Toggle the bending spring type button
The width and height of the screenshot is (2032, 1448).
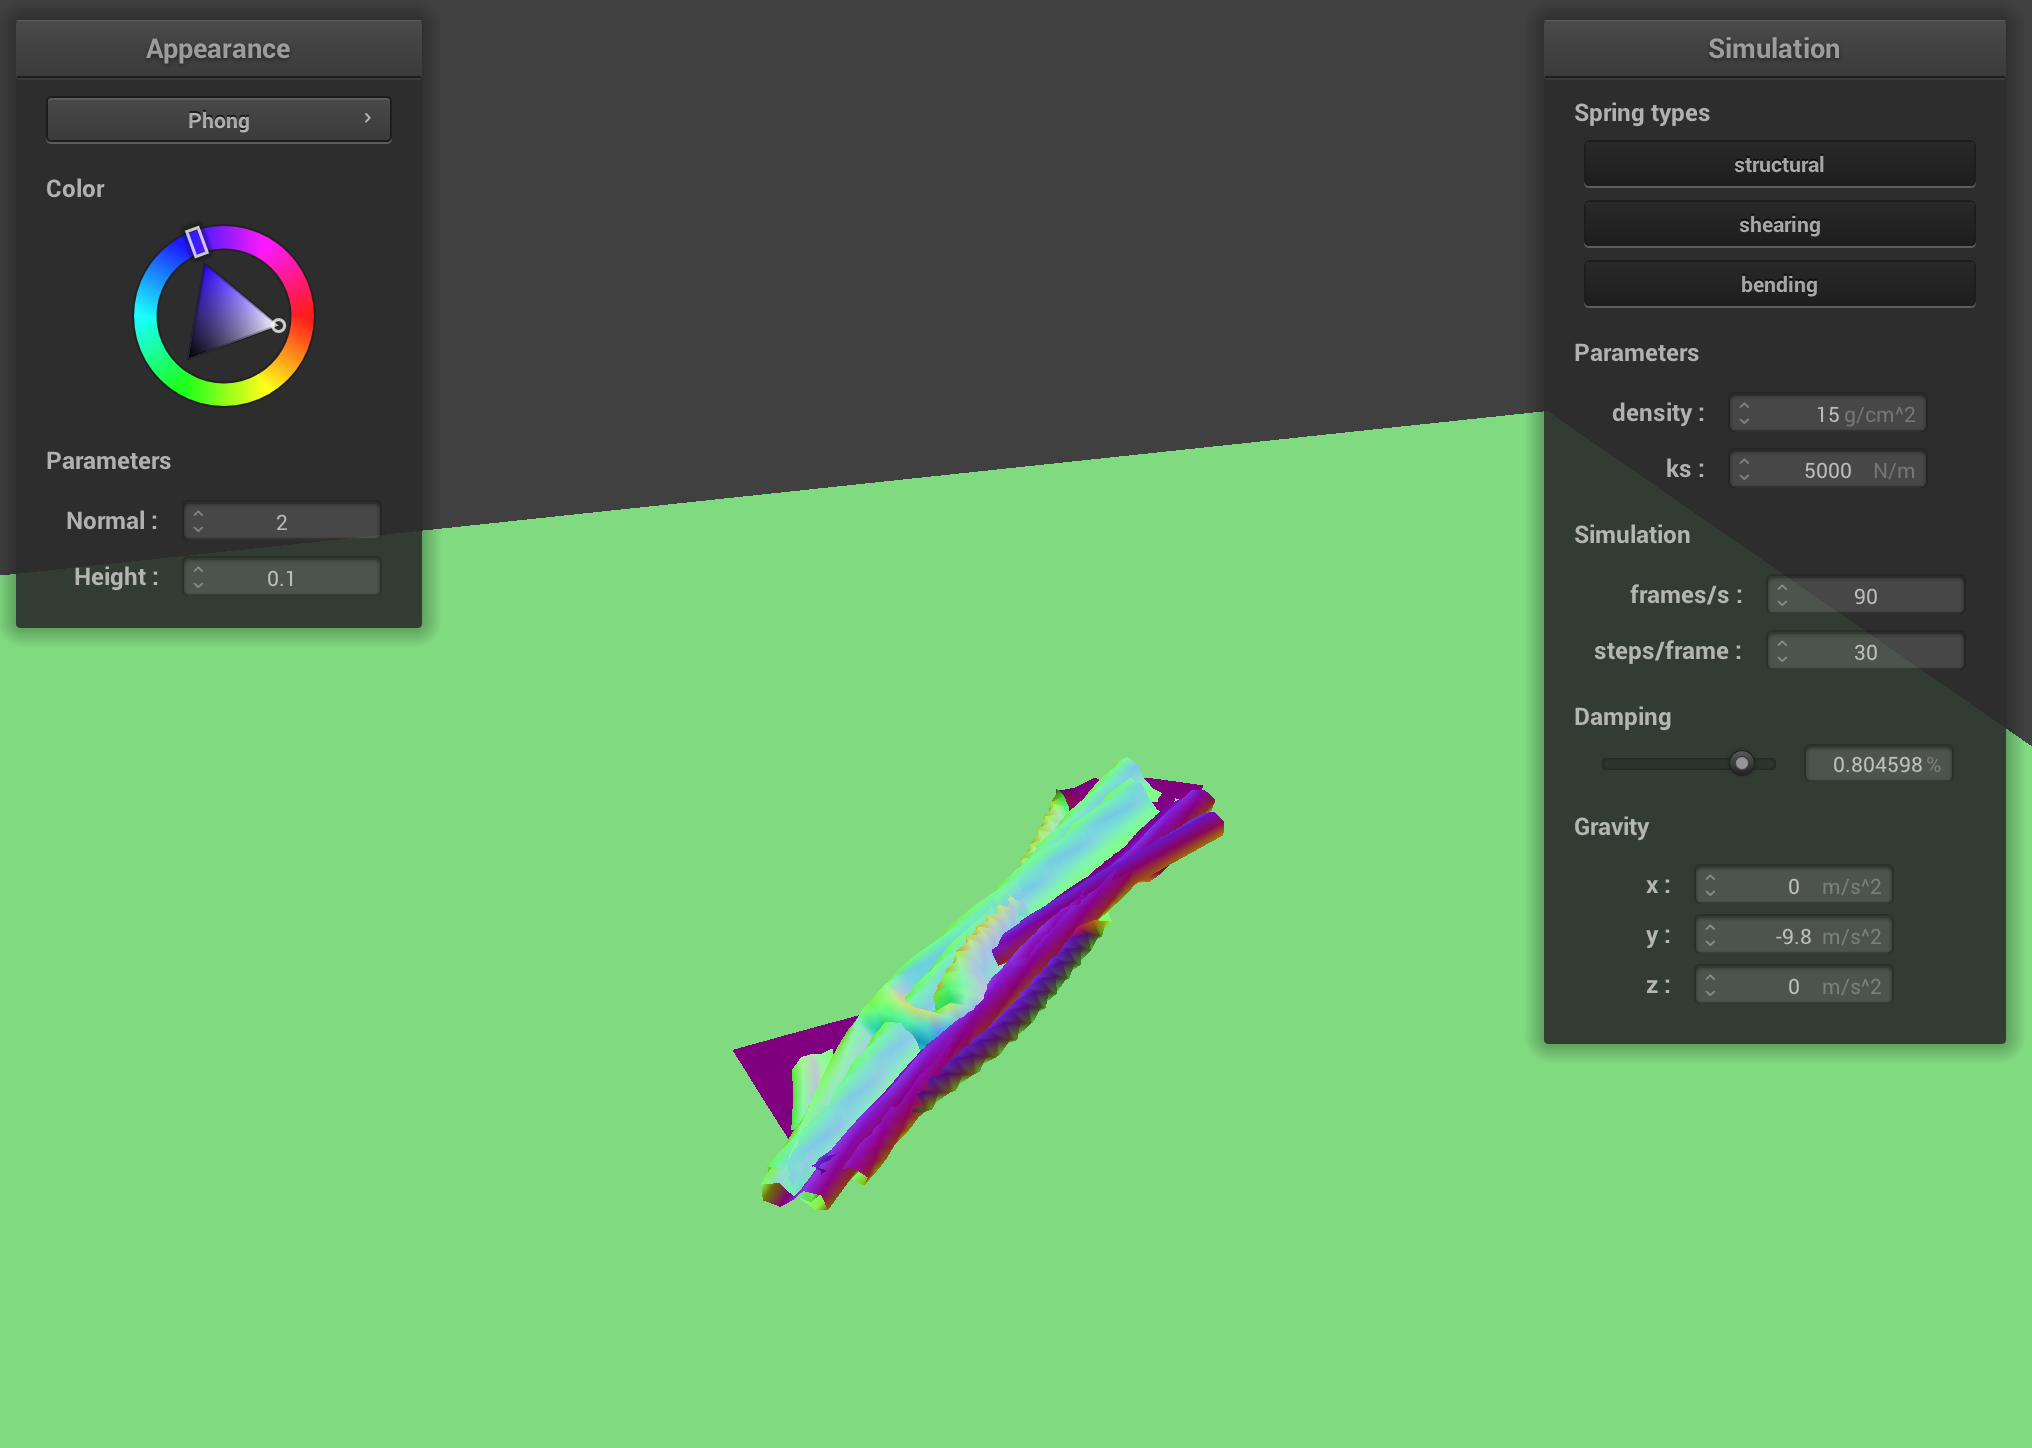pyautogui.click(x=1778, y=285)
